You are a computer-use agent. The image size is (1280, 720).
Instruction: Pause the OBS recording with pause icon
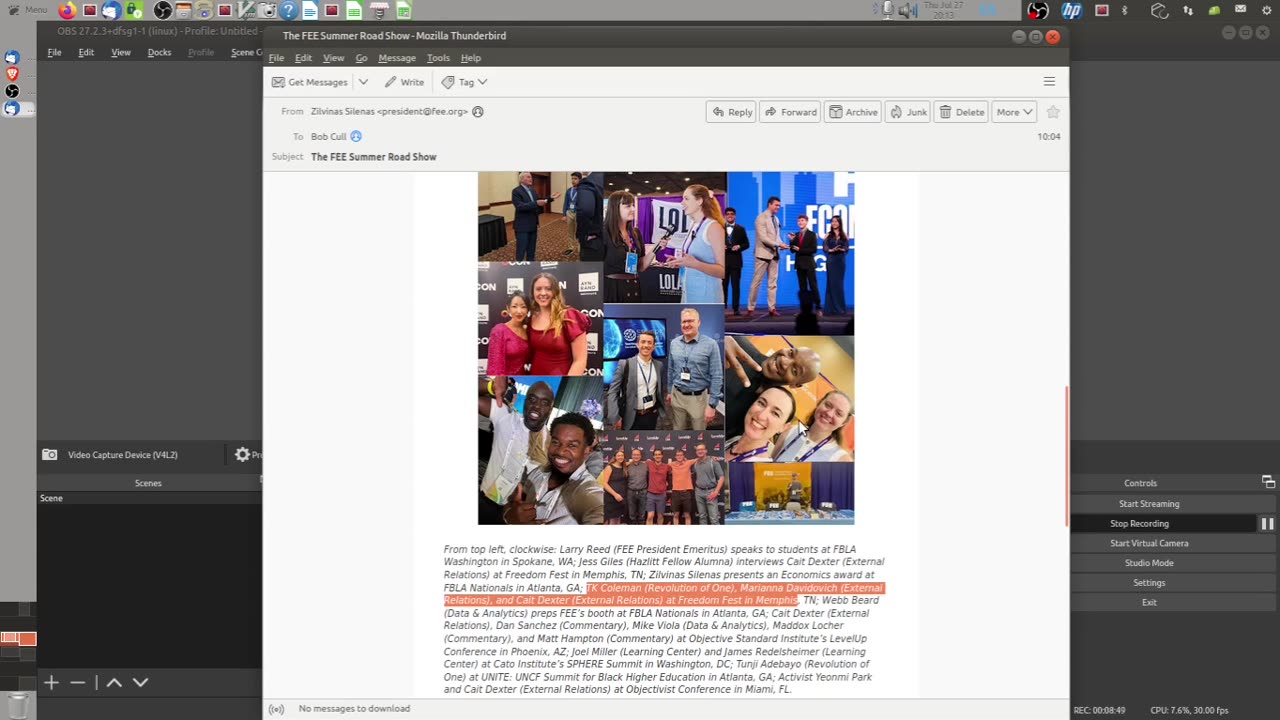(x=1267, y=524)
